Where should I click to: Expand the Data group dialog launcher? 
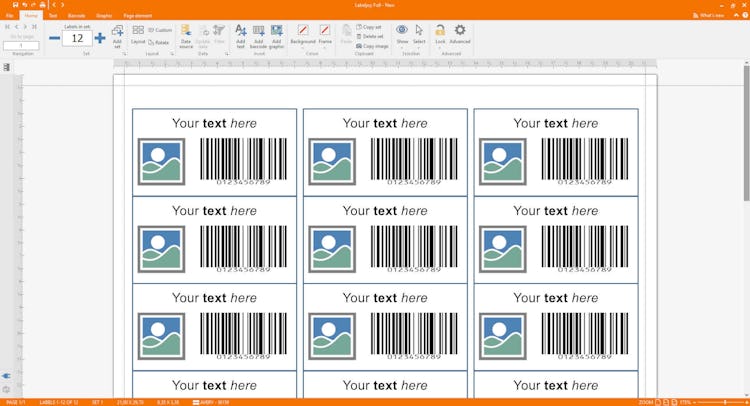[x=227, y=54]
